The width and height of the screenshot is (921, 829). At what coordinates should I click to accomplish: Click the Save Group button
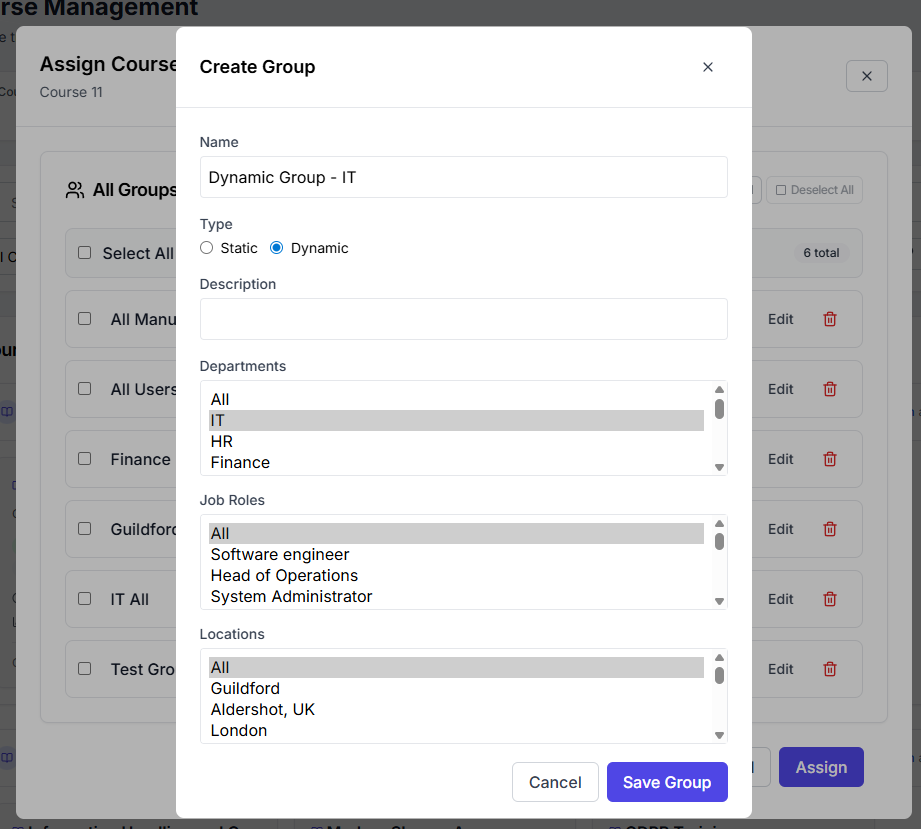[x=667, y=782]
